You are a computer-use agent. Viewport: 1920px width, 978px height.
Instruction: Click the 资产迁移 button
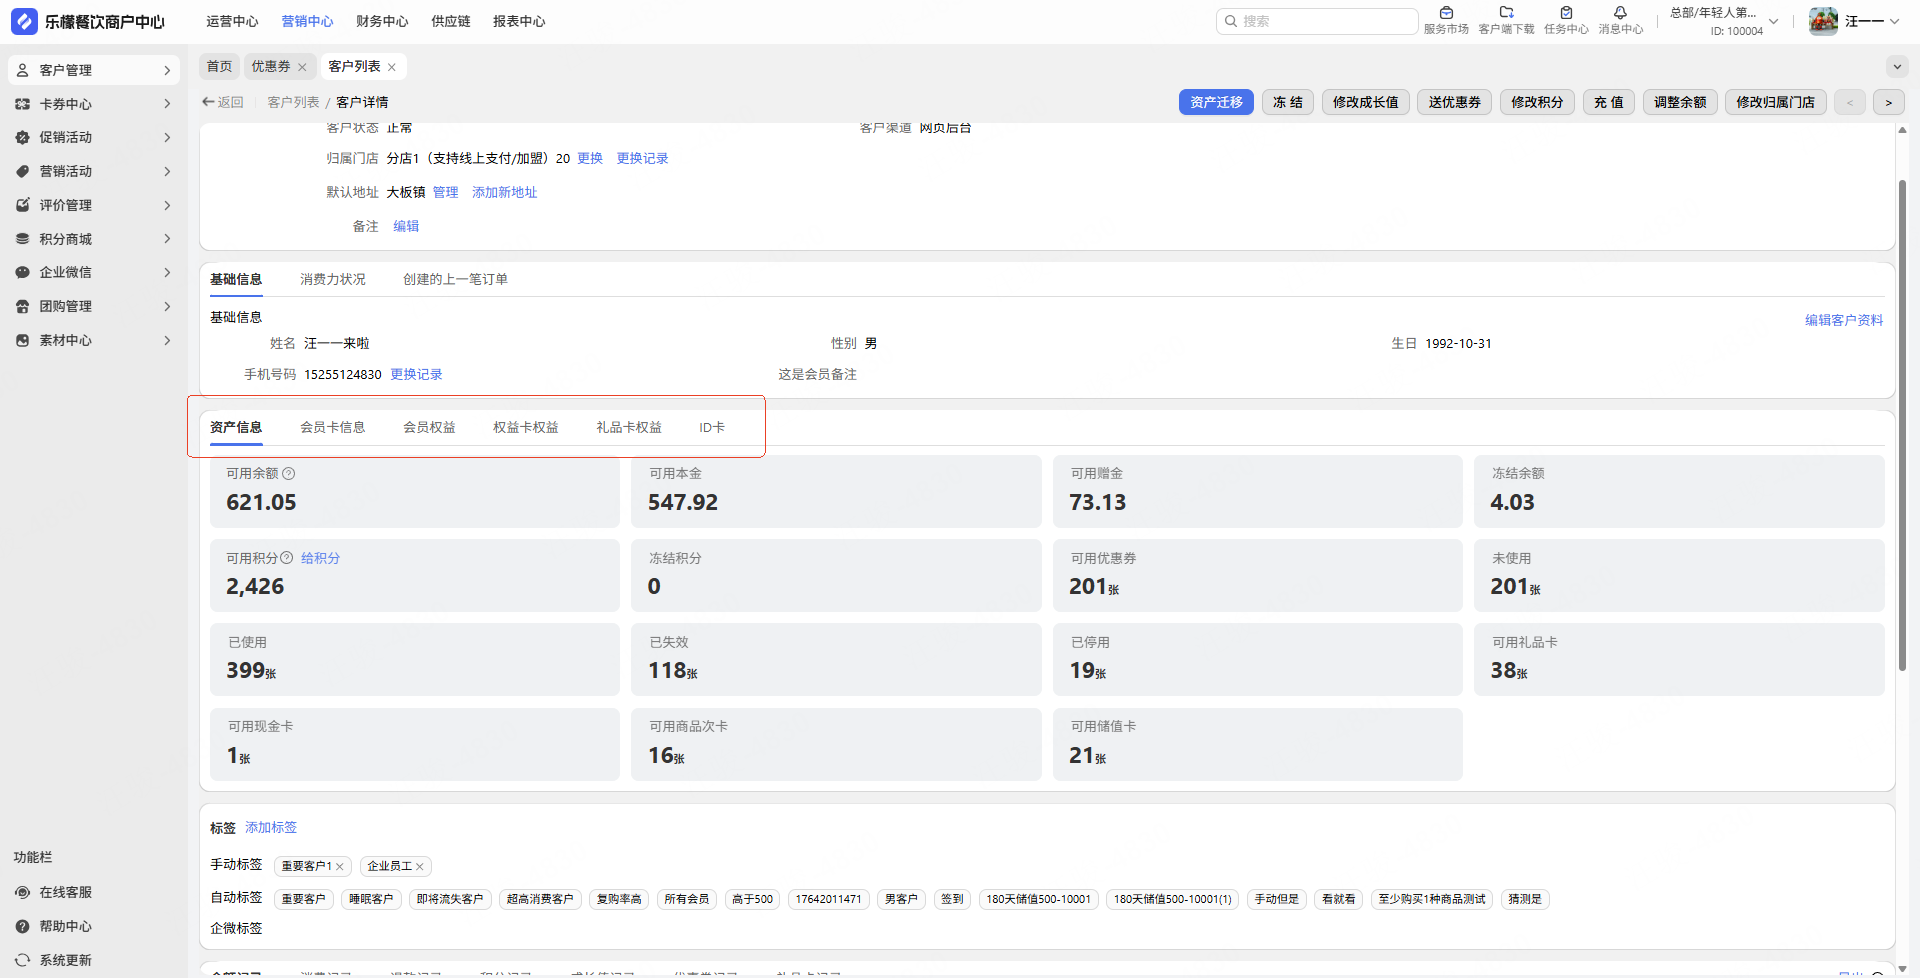[1216, 102]
